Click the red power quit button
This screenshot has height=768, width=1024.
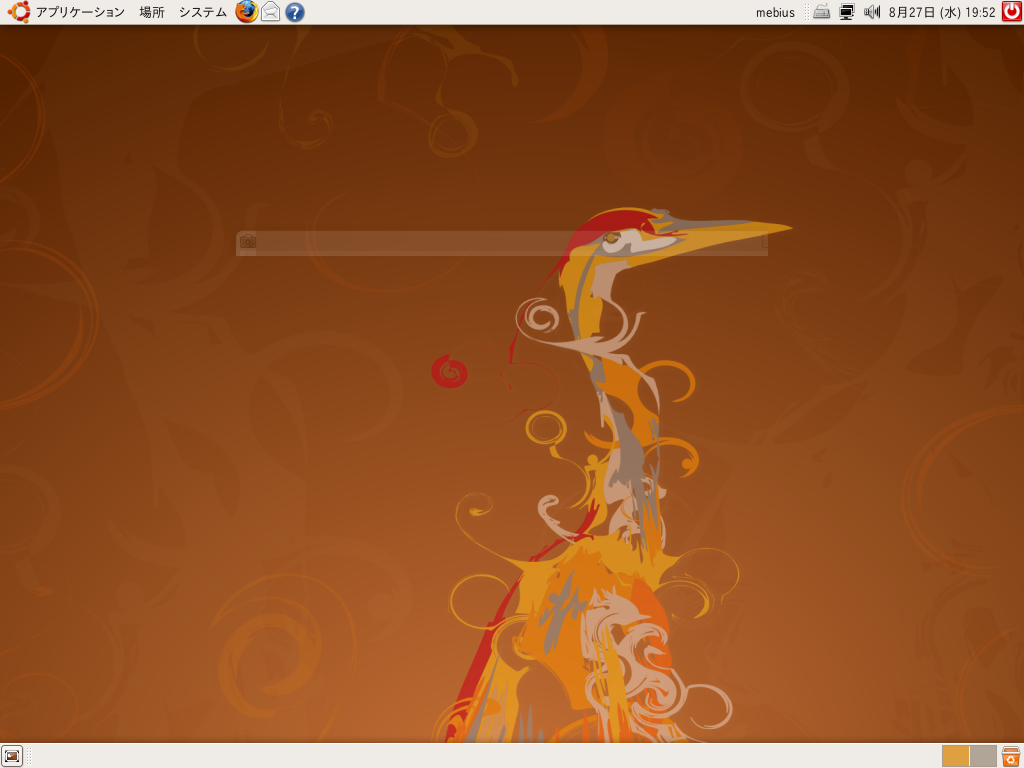tap(1012, 12)
